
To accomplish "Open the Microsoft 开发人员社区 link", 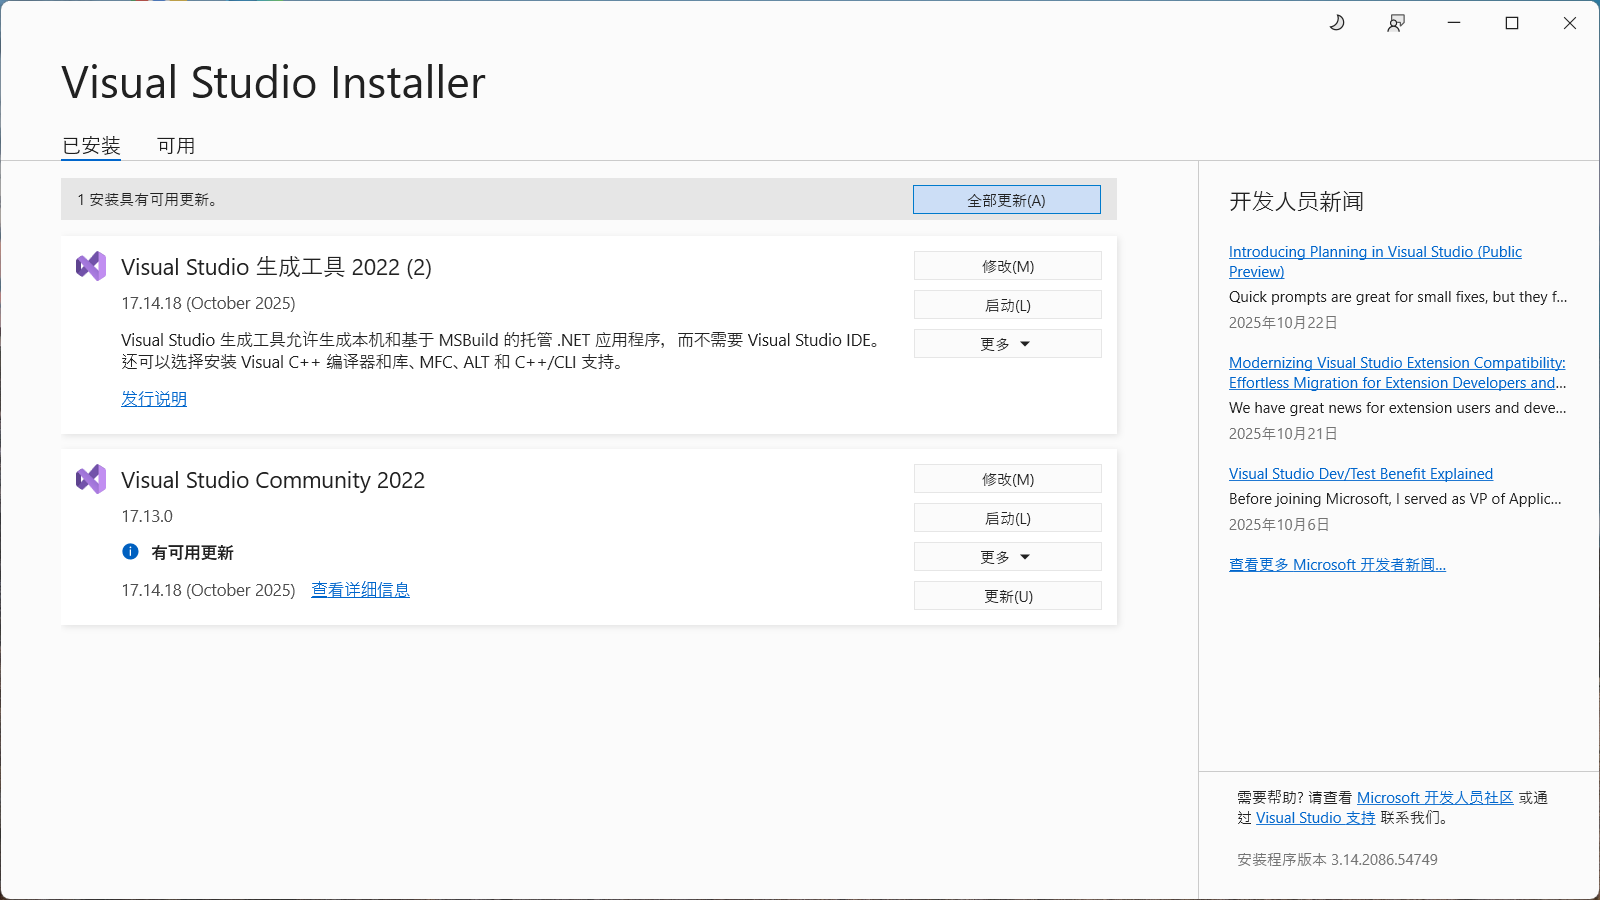I will (1435, 798).
